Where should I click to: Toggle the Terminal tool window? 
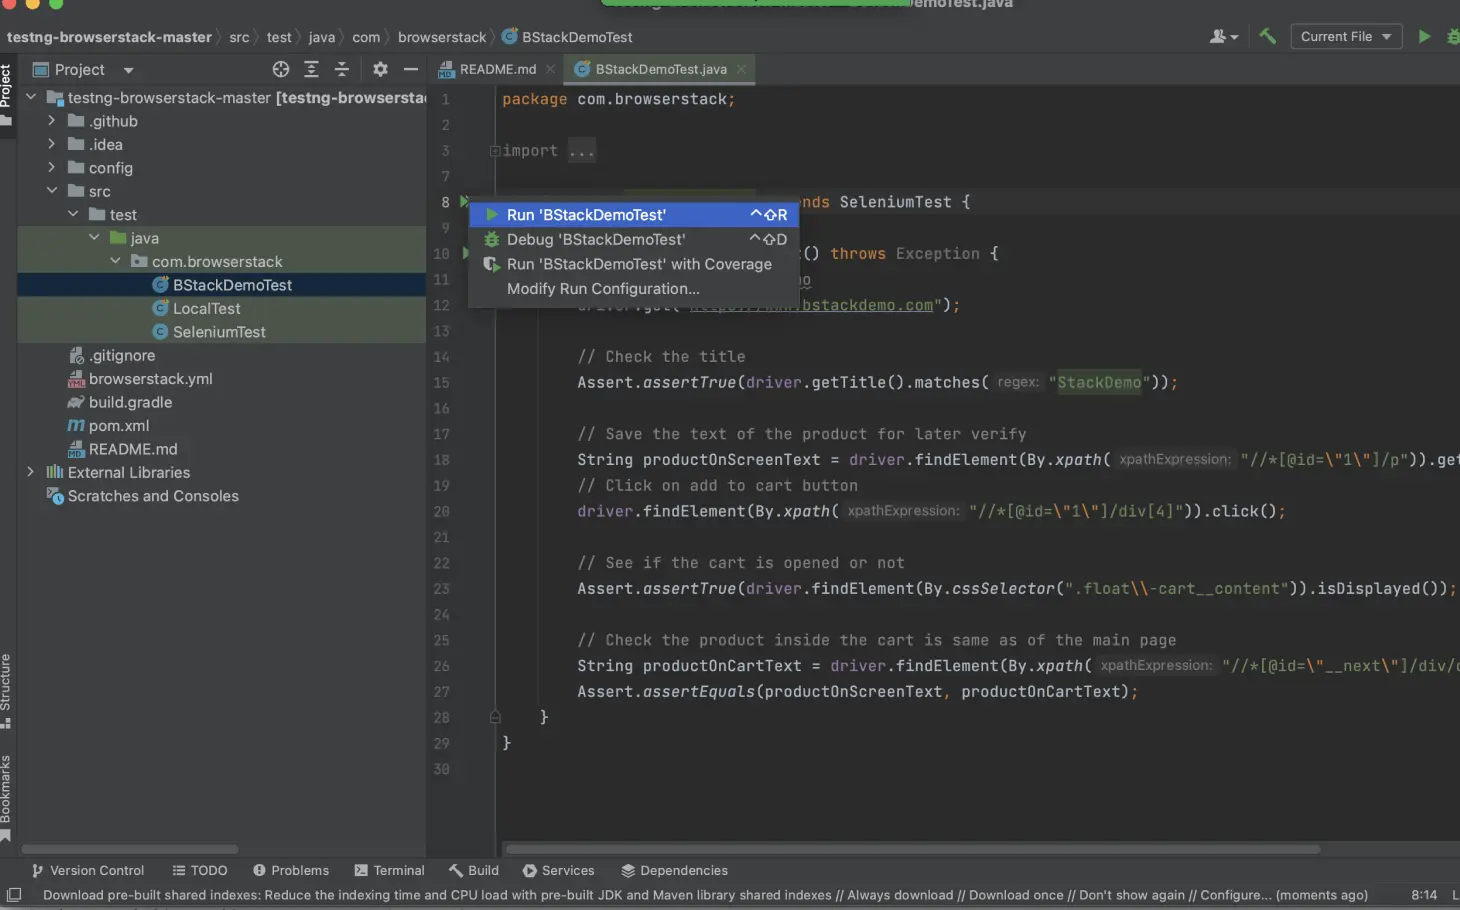tap(389, 870)
